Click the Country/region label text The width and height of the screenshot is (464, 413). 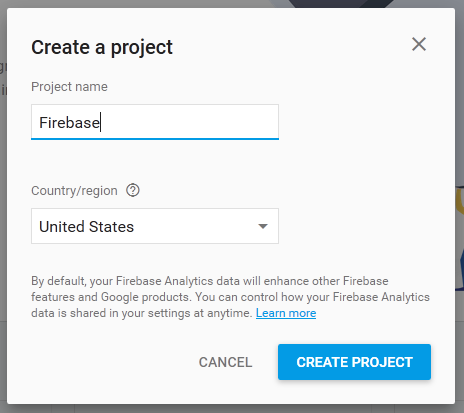coord(74,191)
